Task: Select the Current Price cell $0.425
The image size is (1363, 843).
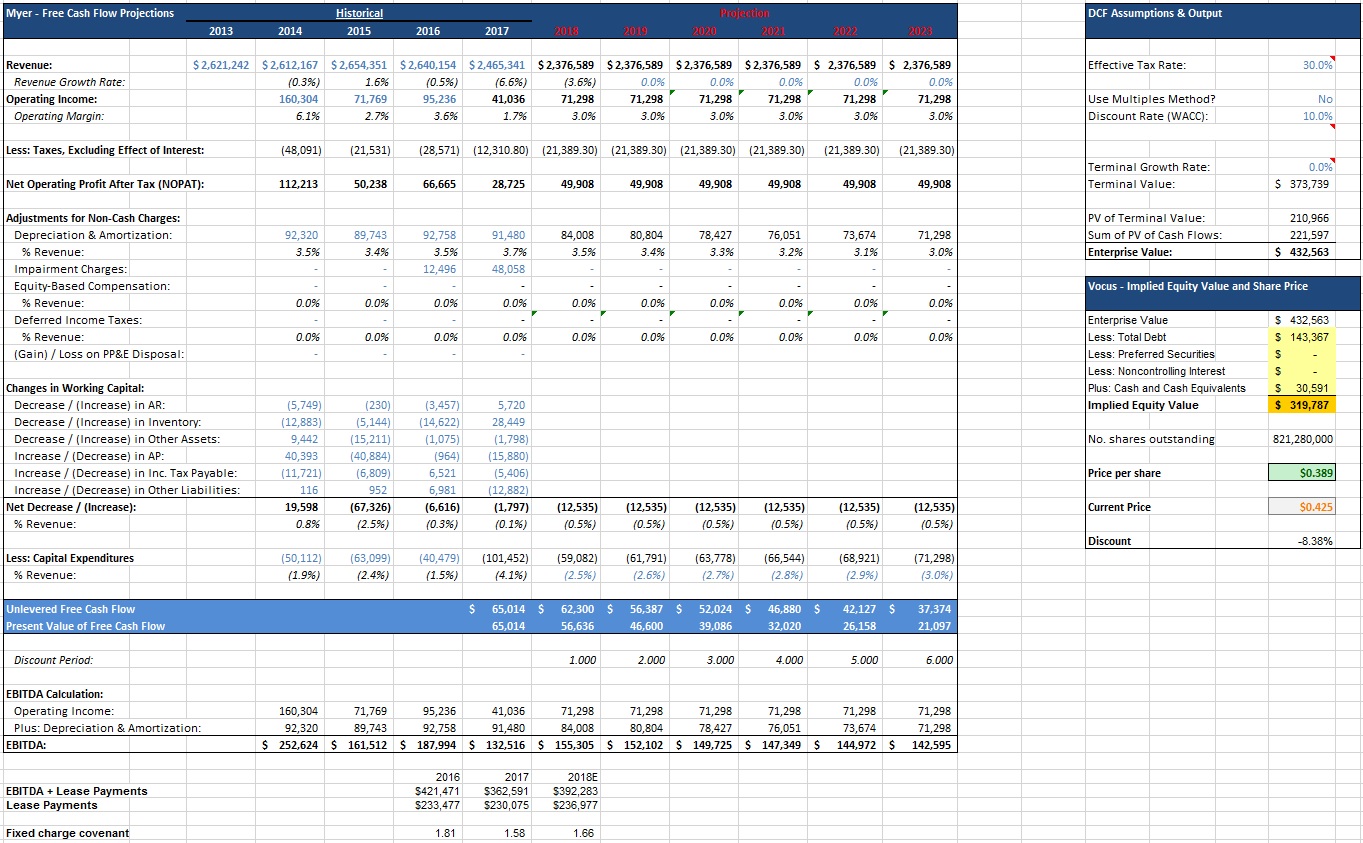Action: click(x=1304, y=507)
